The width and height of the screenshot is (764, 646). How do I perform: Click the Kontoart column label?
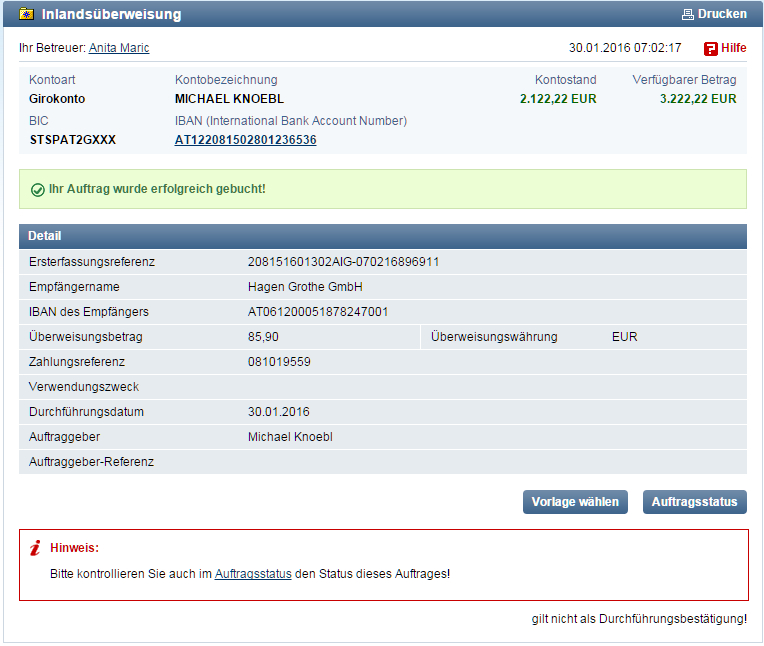(x=52, y=80)
